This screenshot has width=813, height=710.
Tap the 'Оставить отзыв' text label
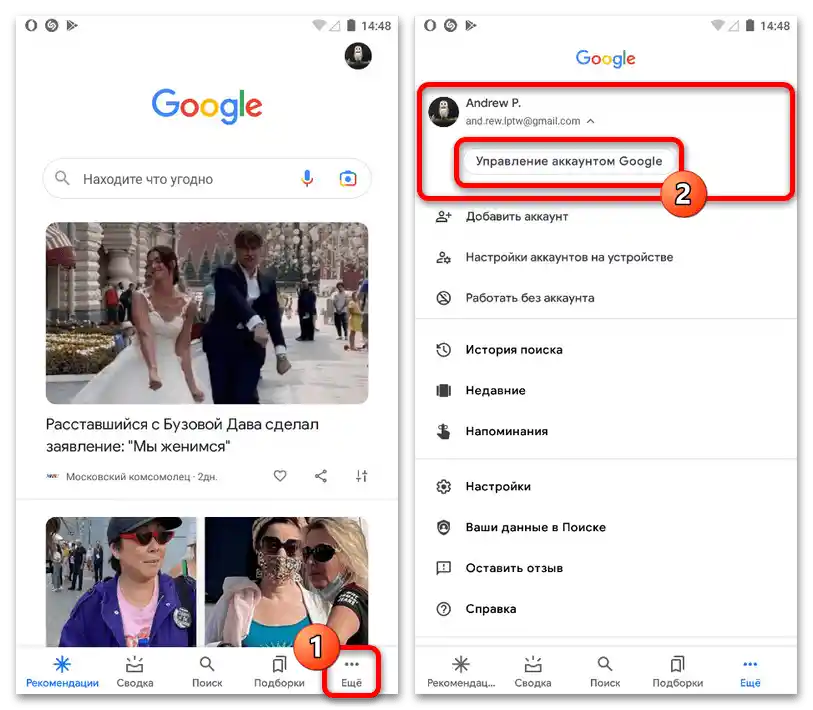514,568
